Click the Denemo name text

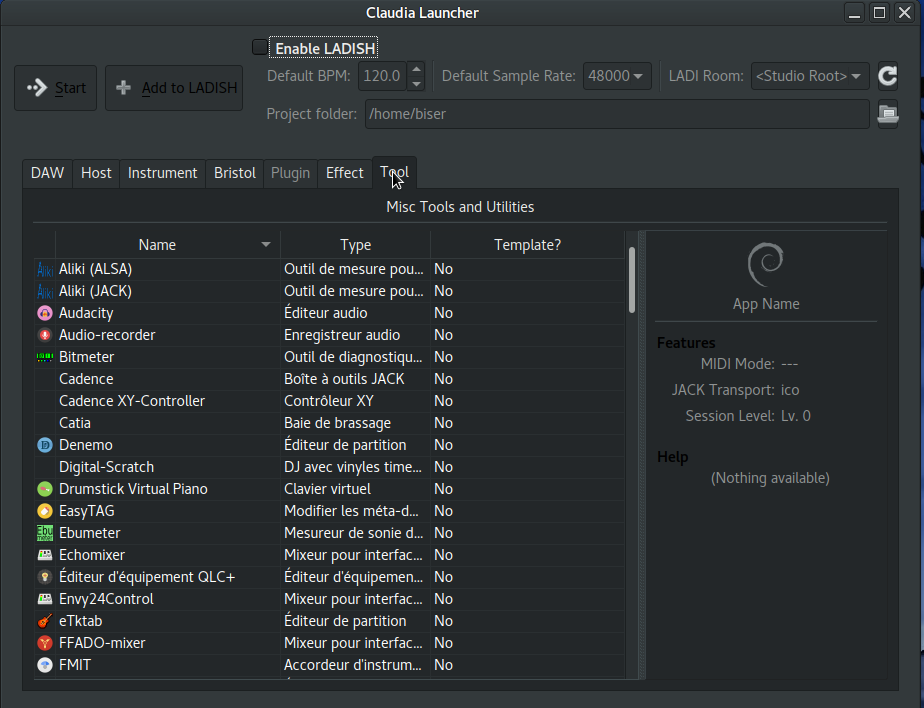86,445
